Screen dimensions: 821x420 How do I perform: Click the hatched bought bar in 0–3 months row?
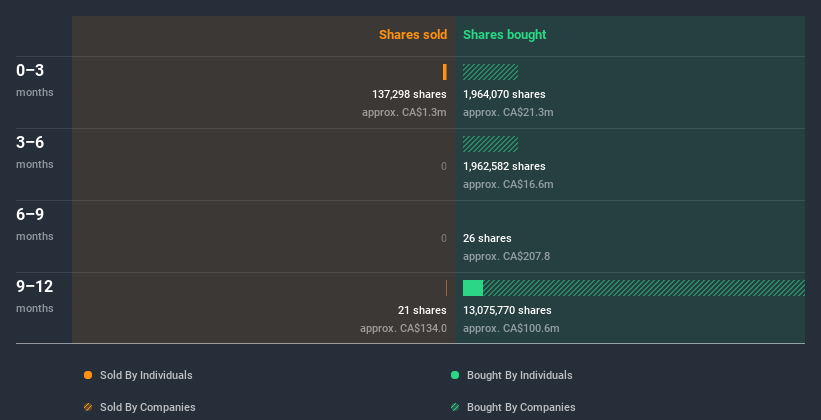point(491,72)
